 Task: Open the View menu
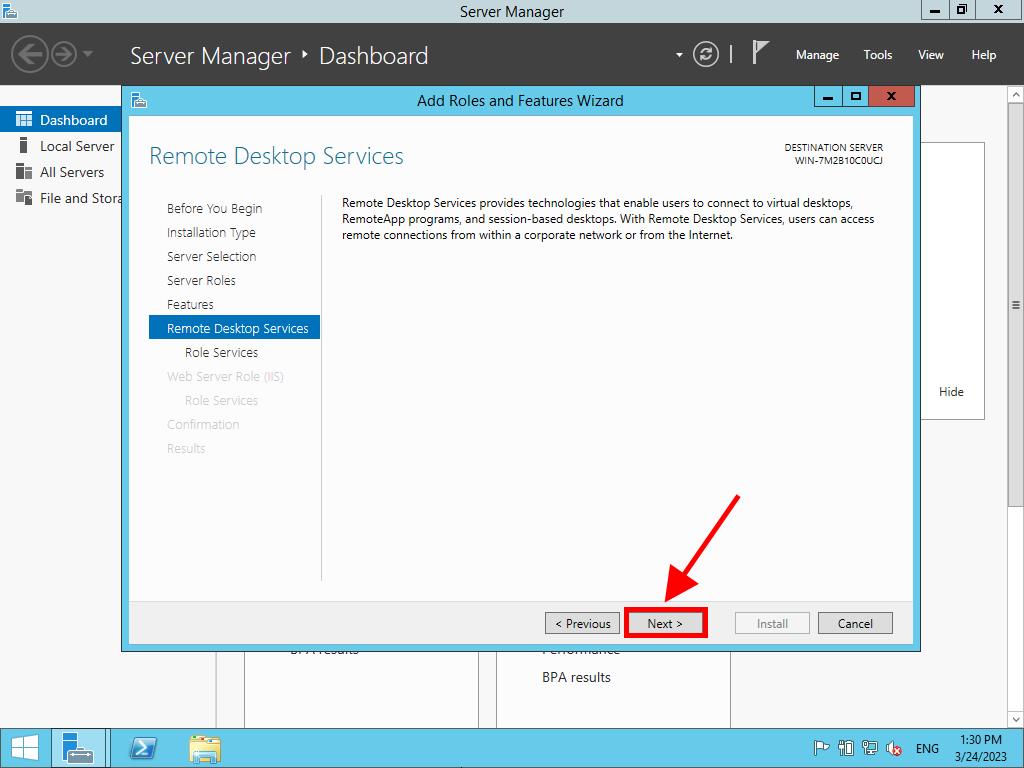931,55
